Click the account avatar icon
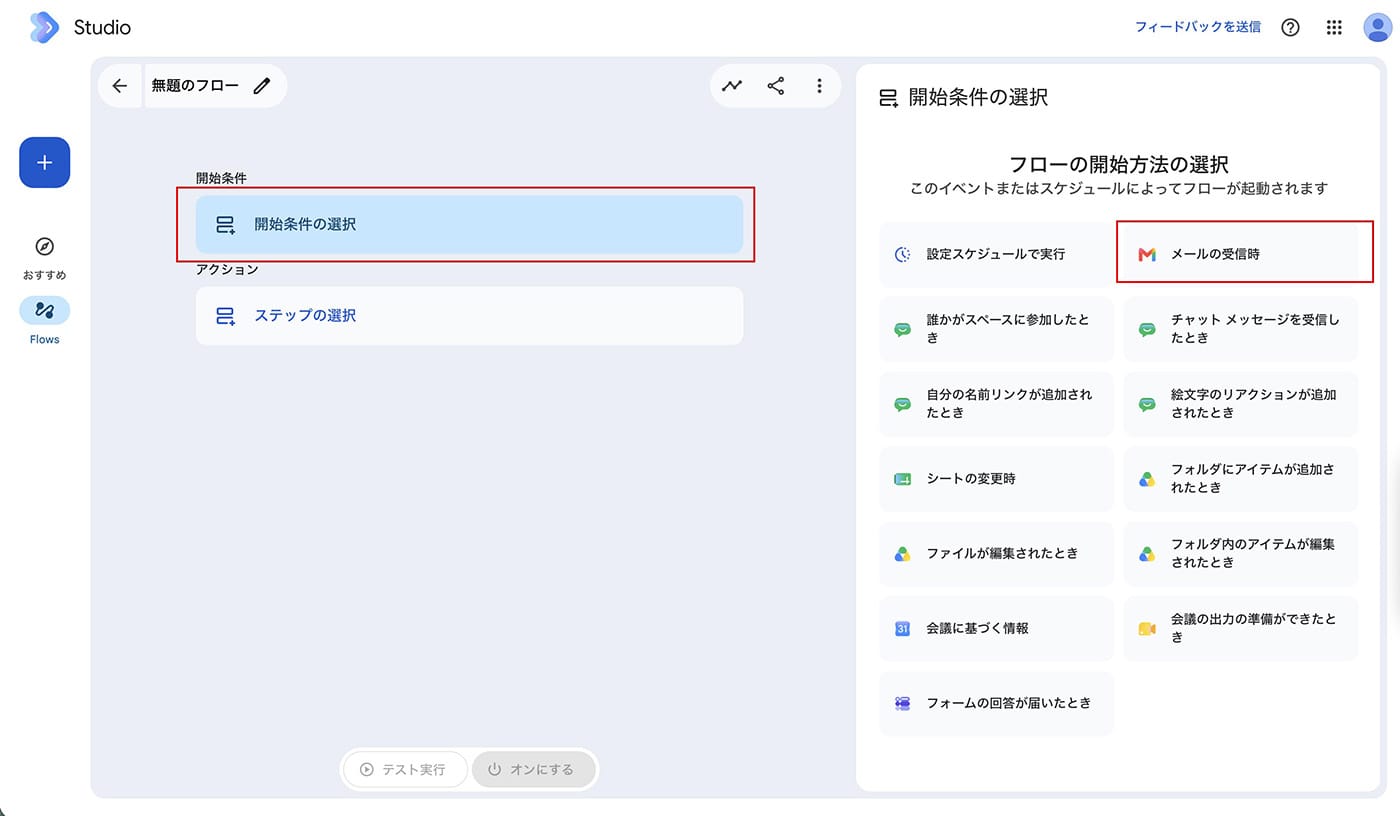The height and width of the screenshot is (816, 1400). (1378, 28)
